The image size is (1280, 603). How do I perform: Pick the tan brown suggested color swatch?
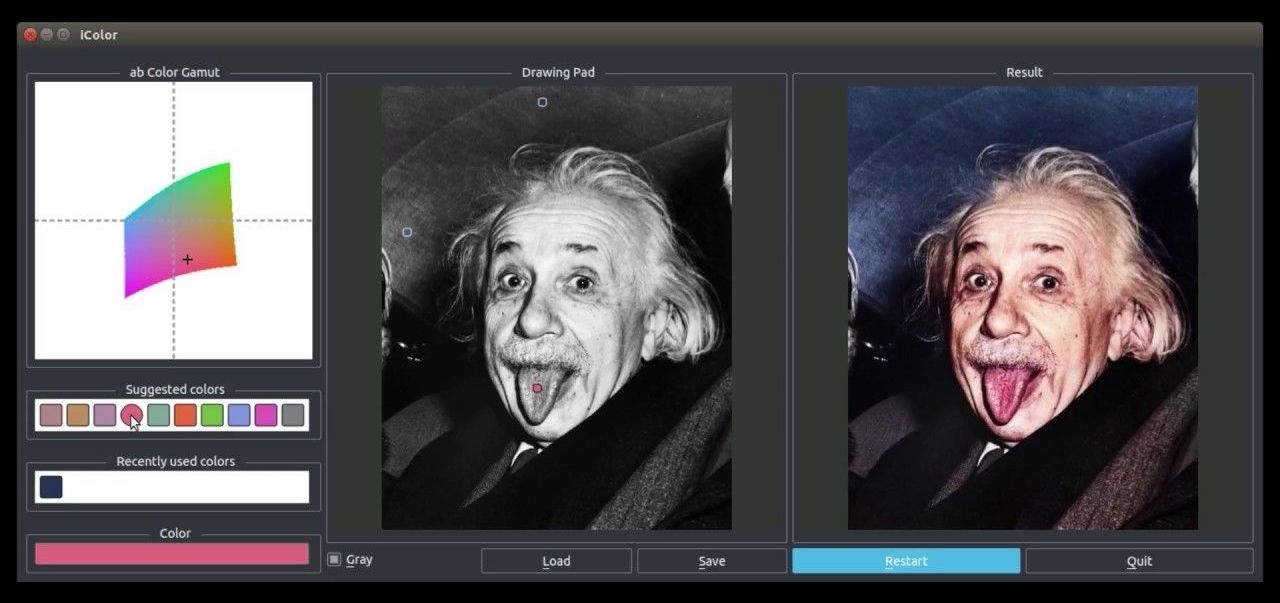click(78, 415)
